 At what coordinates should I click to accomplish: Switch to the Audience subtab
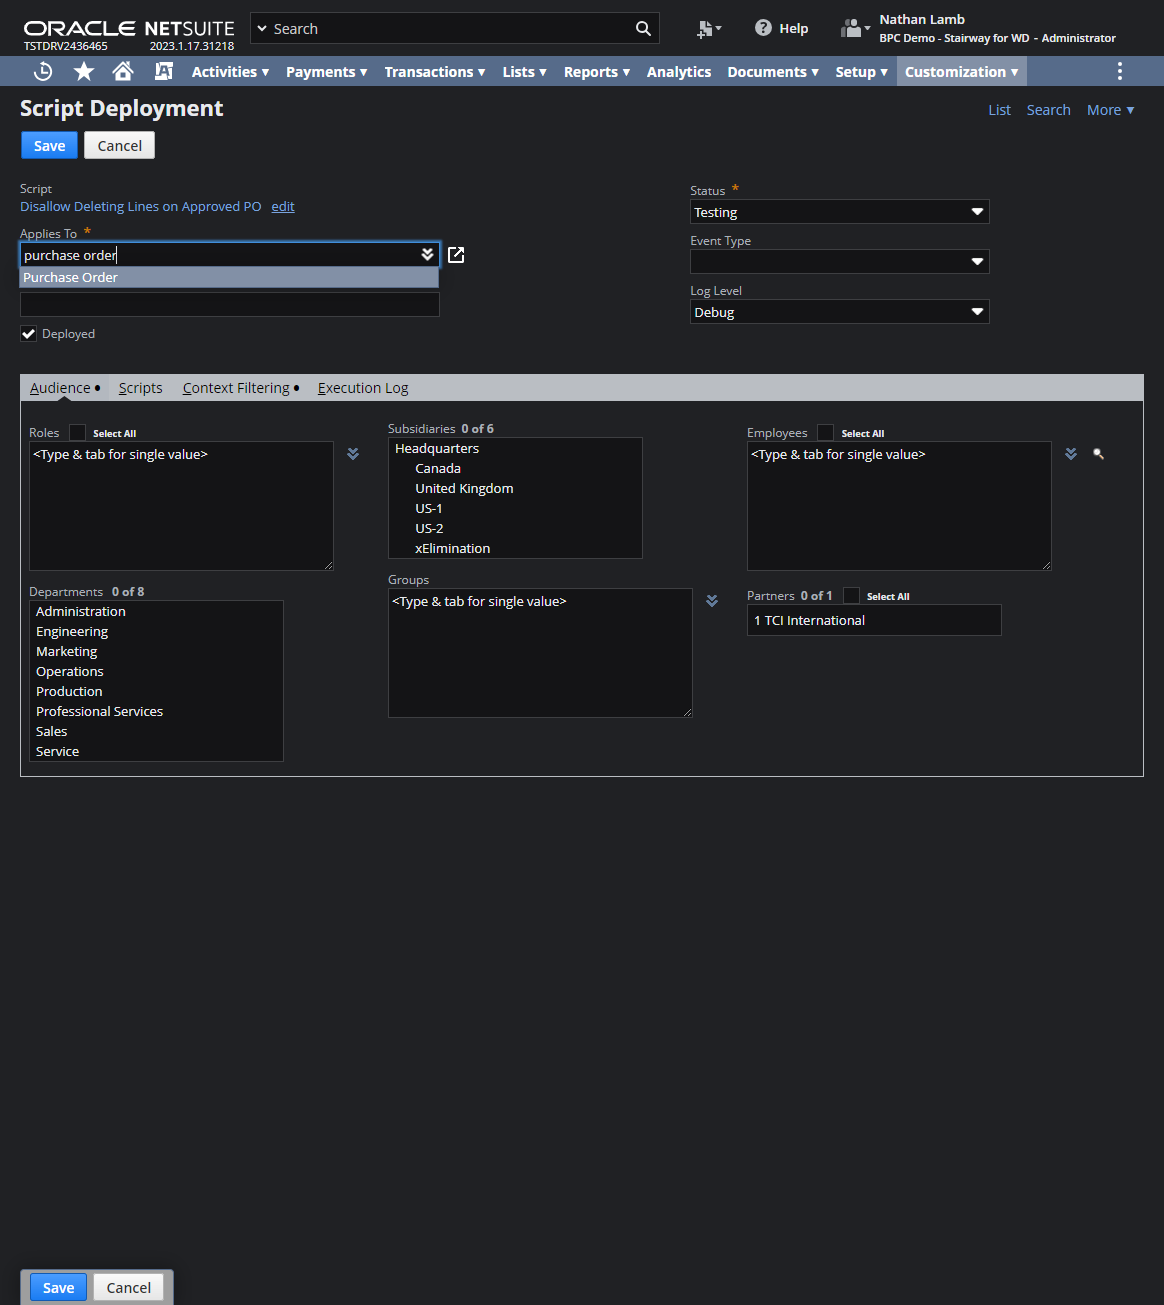65,388
